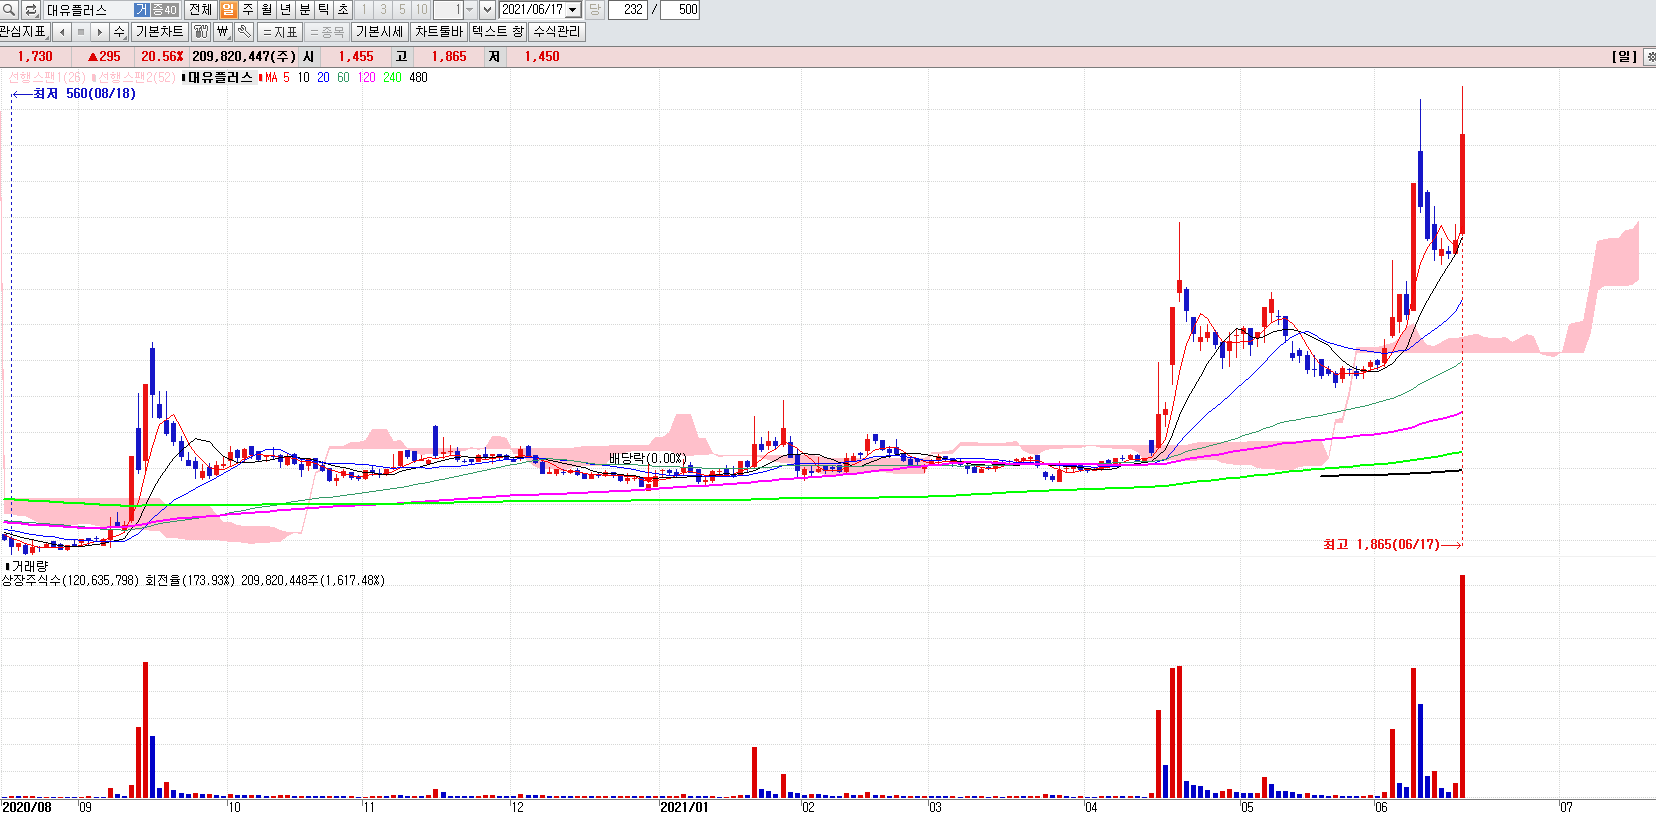Select the 전체 button

click(x=200, y=10)
